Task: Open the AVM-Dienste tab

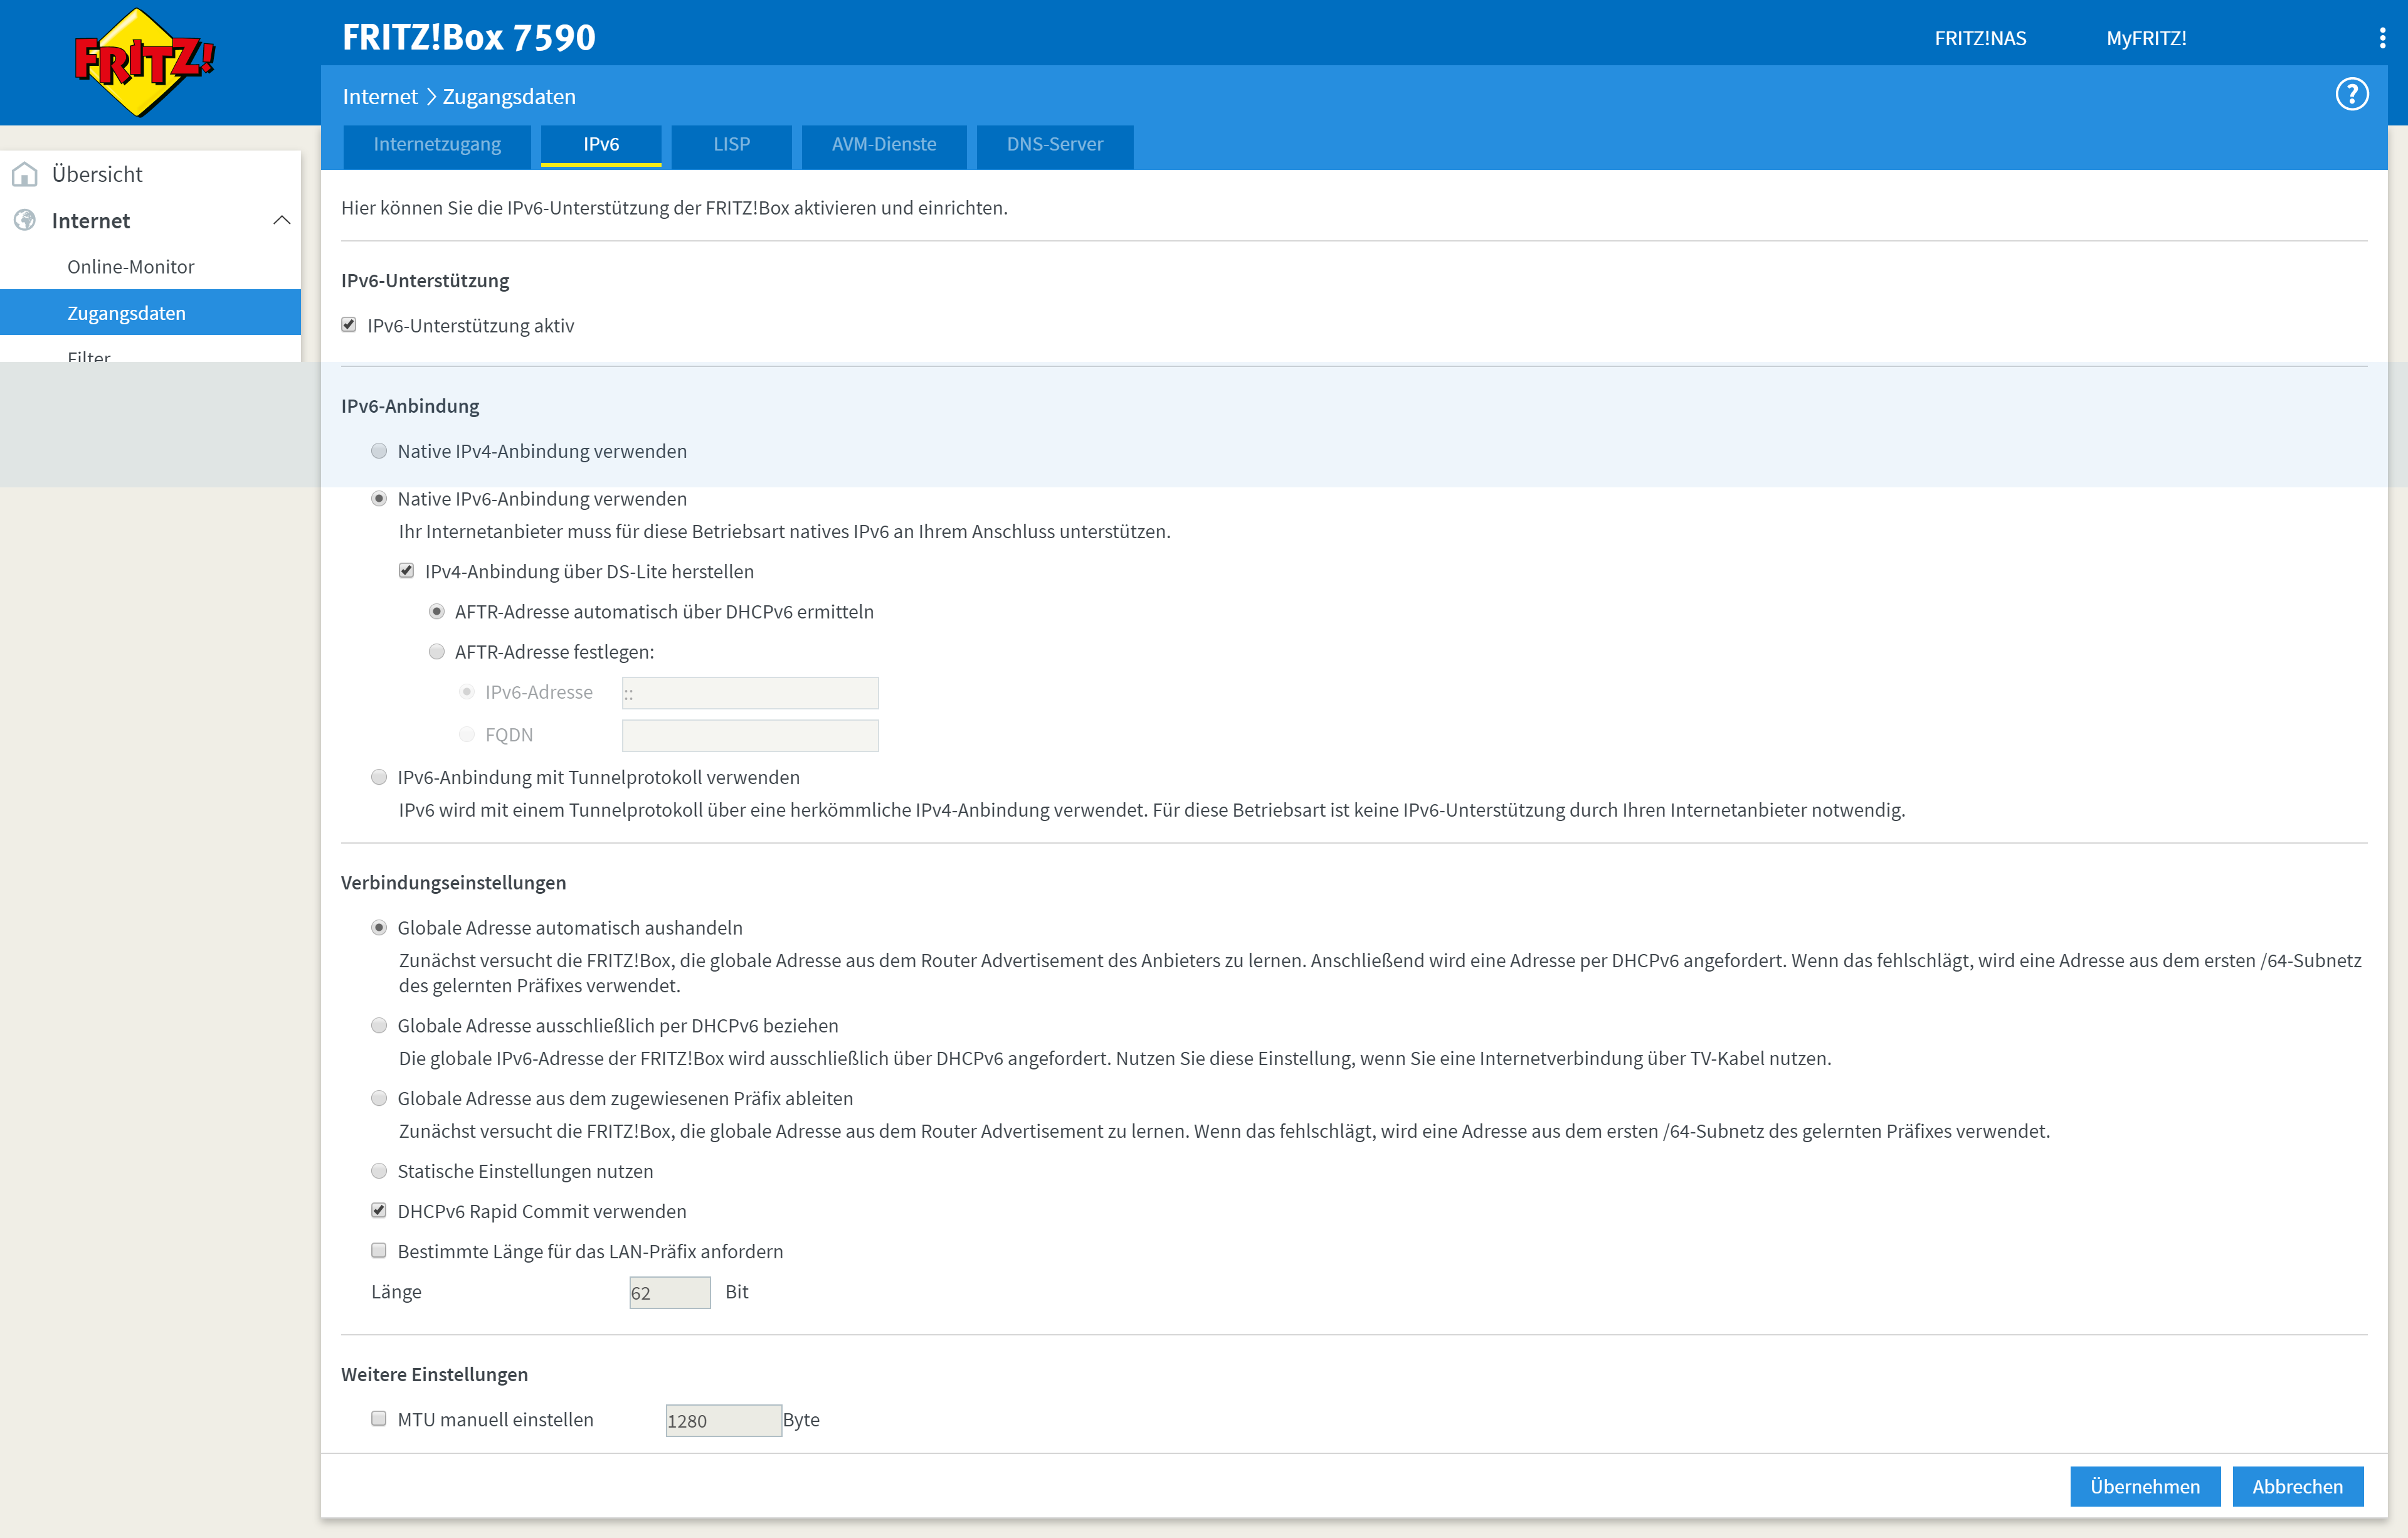Action: (x=883, y=145)
